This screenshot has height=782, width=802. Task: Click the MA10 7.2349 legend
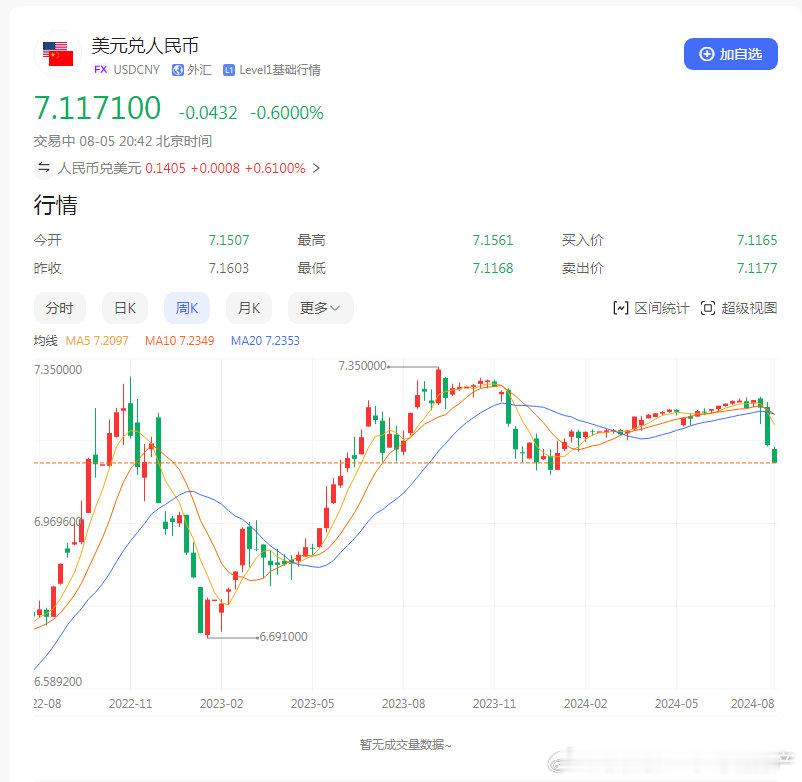tap(180, 341)
